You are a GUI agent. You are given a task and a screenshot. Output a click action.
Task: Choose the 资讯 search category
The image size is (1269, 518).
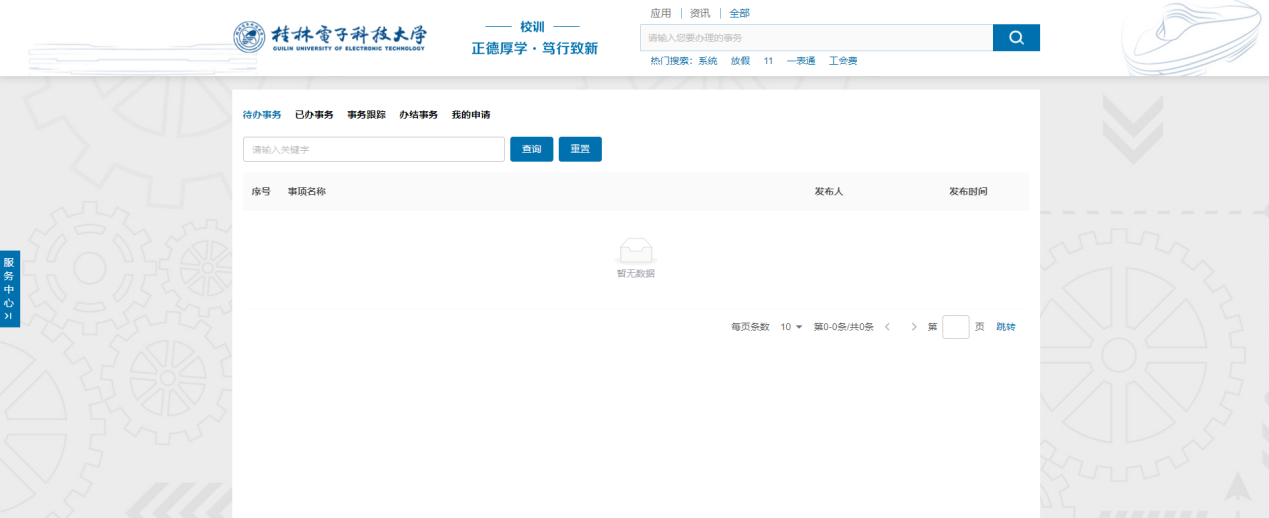[700, 13]
